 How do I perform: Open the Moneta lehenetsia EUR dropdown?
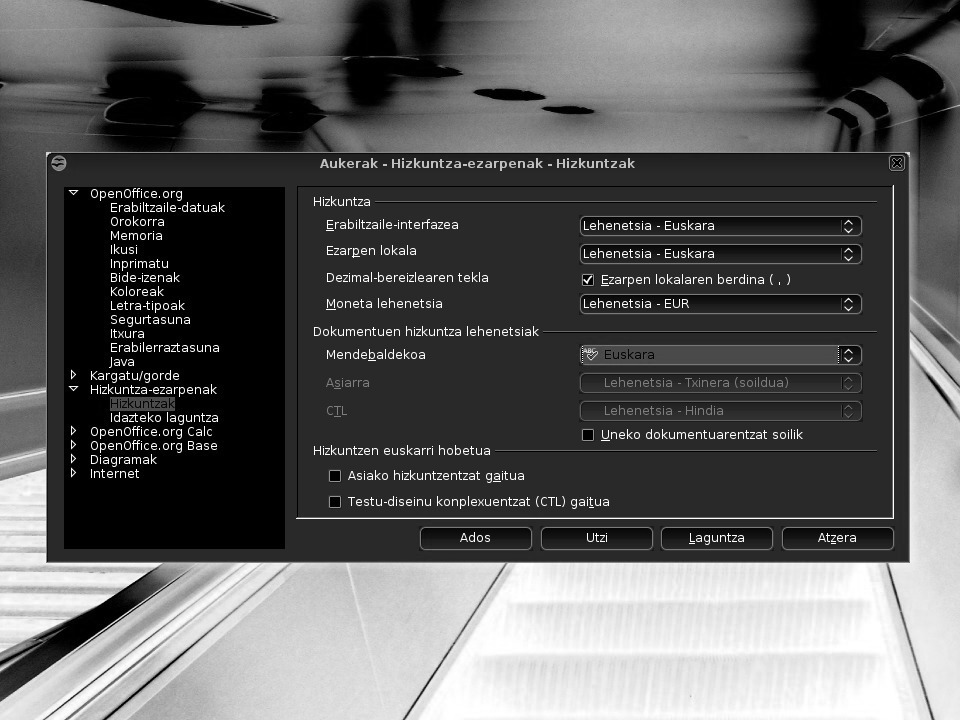[721, 304]
